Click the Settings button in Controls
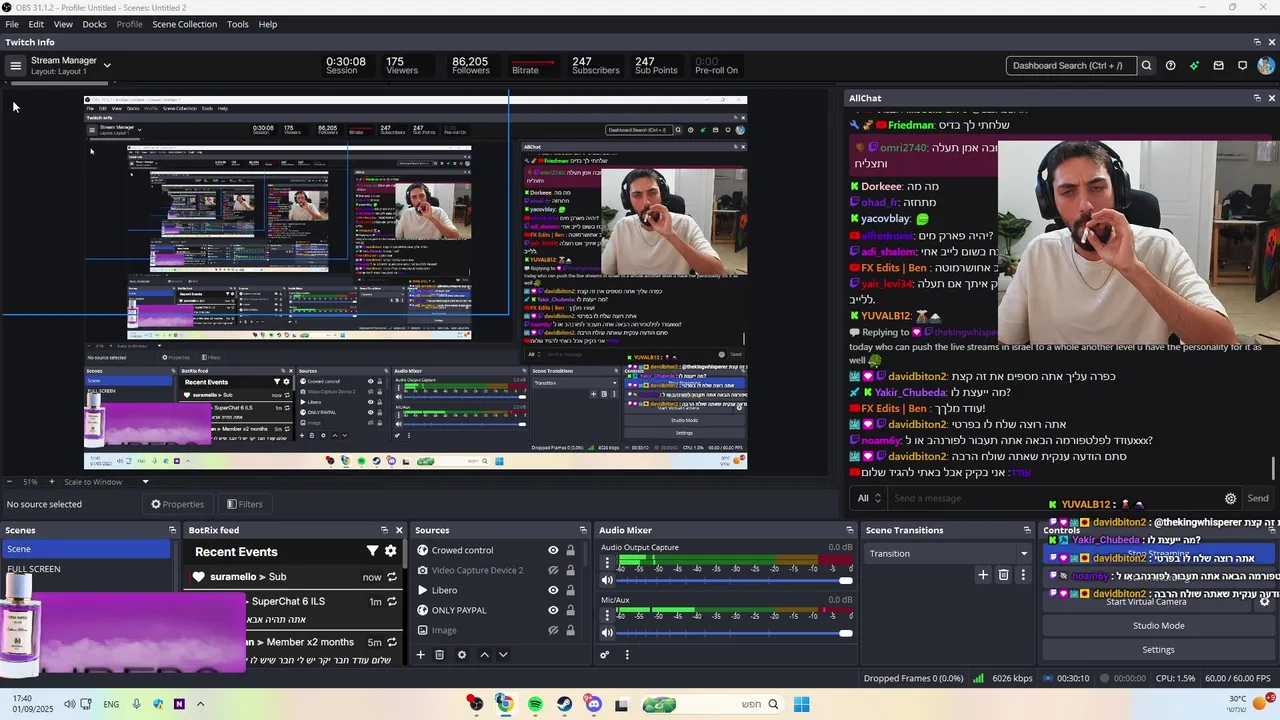This screenshot has height=720, width=1280. click(x=1158, y=650)
